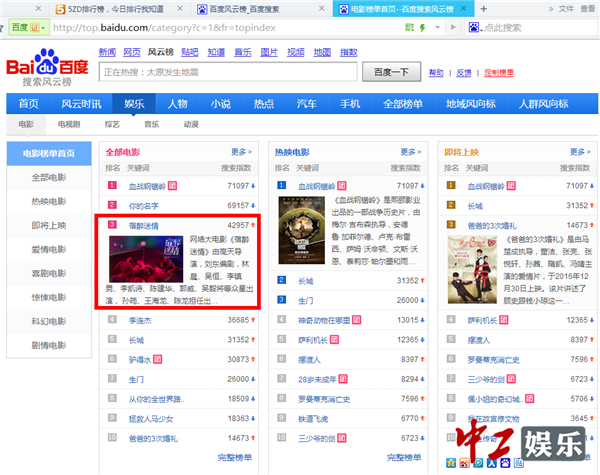Click the rank 3 badge for 宿醉迷情
Viewport: 600px width, 475px height.
[113, 225]
